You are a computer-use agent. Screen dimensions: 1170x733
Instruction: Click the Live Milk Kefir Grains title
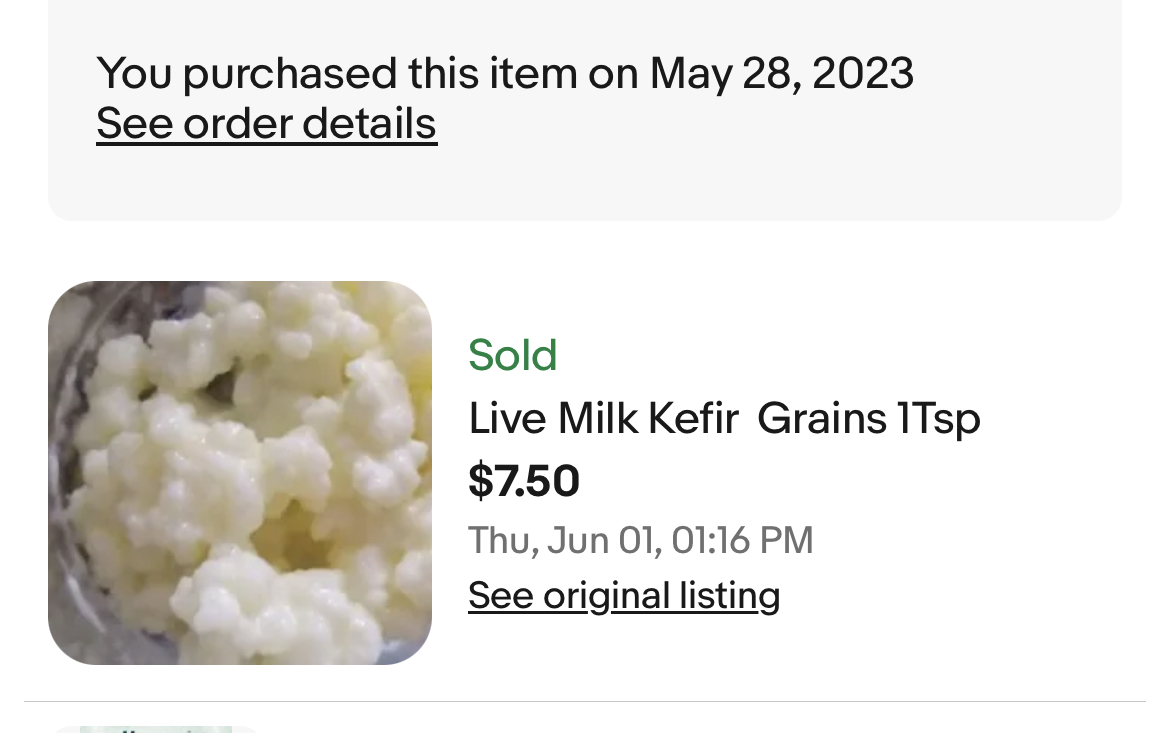coord(723,418)
